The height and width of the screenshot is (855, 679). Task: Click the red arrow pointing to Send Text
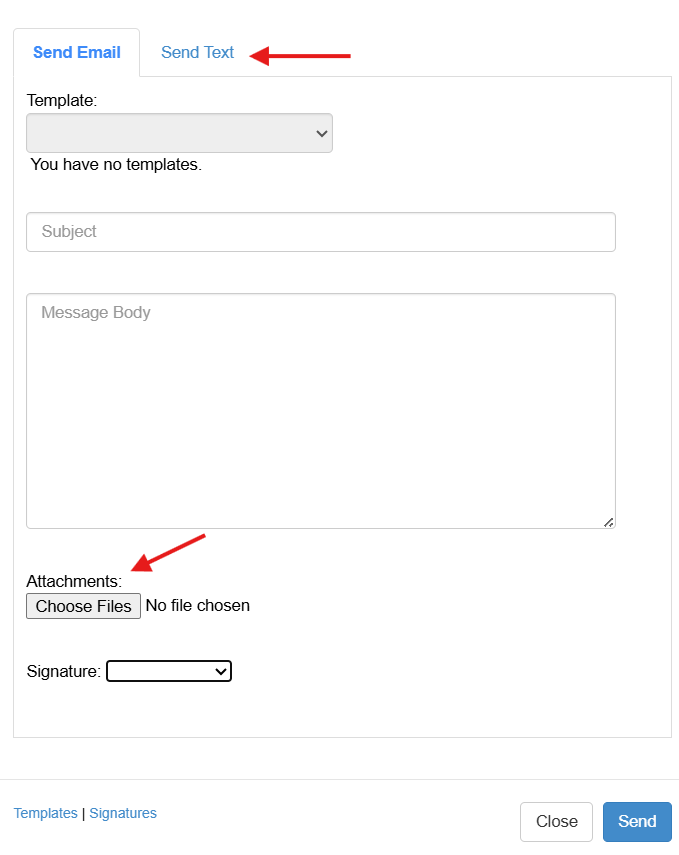(300, 55)
